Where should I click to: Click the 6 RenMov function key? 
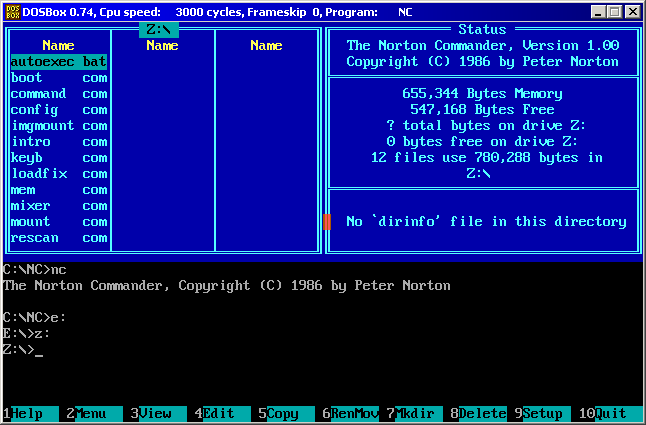point(351,413)
